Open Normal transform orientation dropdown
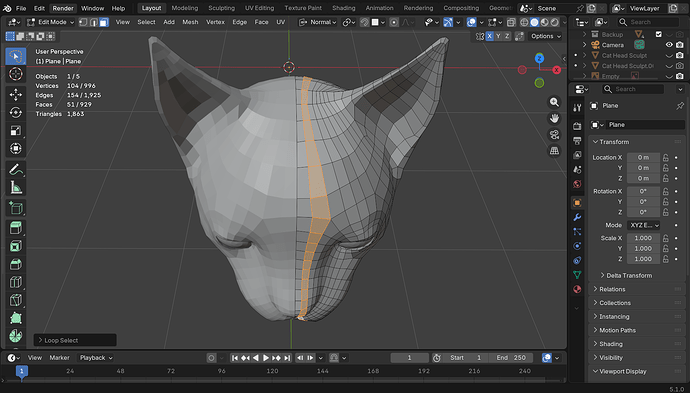This screenshot has width=690, height=393. pos(318,22)
